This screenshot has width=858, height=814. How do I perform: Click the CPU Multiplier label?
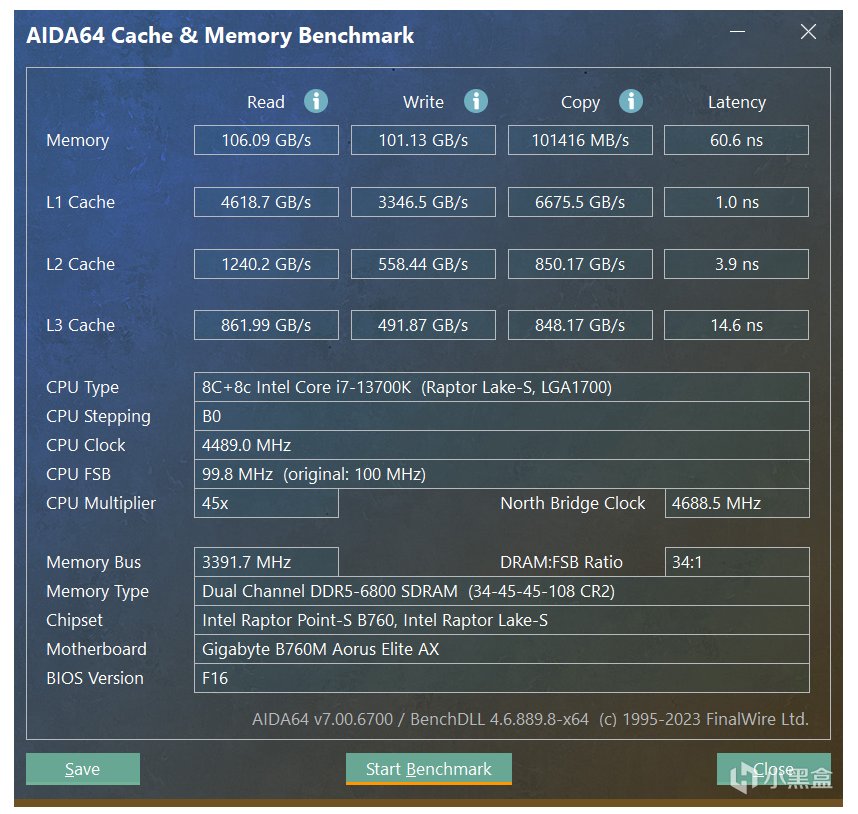[x=101, y=504]
